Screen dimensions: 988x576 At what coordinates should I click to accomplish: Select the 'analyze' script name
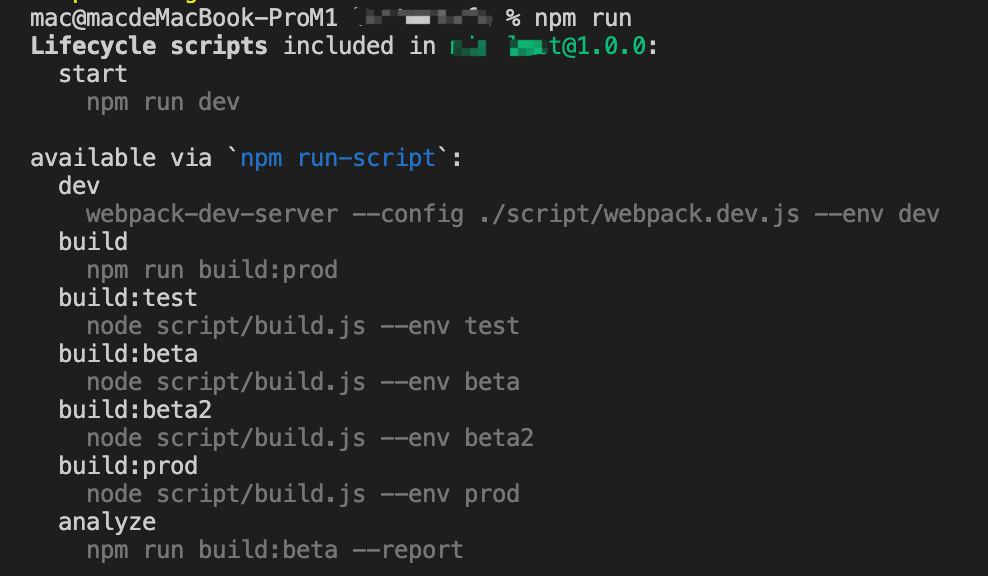[x=107, y=522]
